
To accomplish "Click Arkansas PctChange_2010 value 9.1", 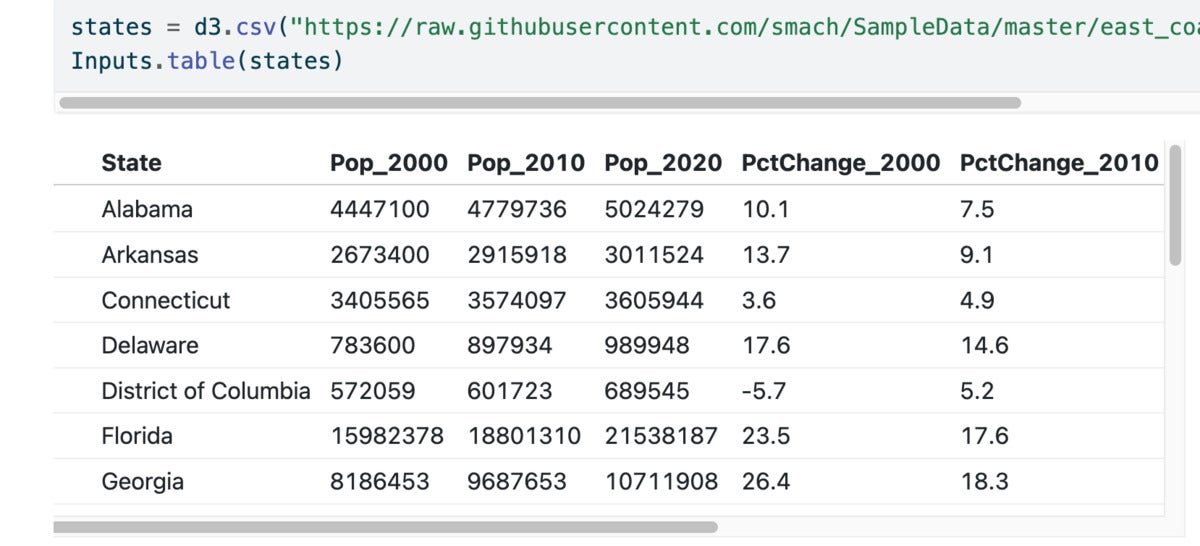I will pos(977,255).
